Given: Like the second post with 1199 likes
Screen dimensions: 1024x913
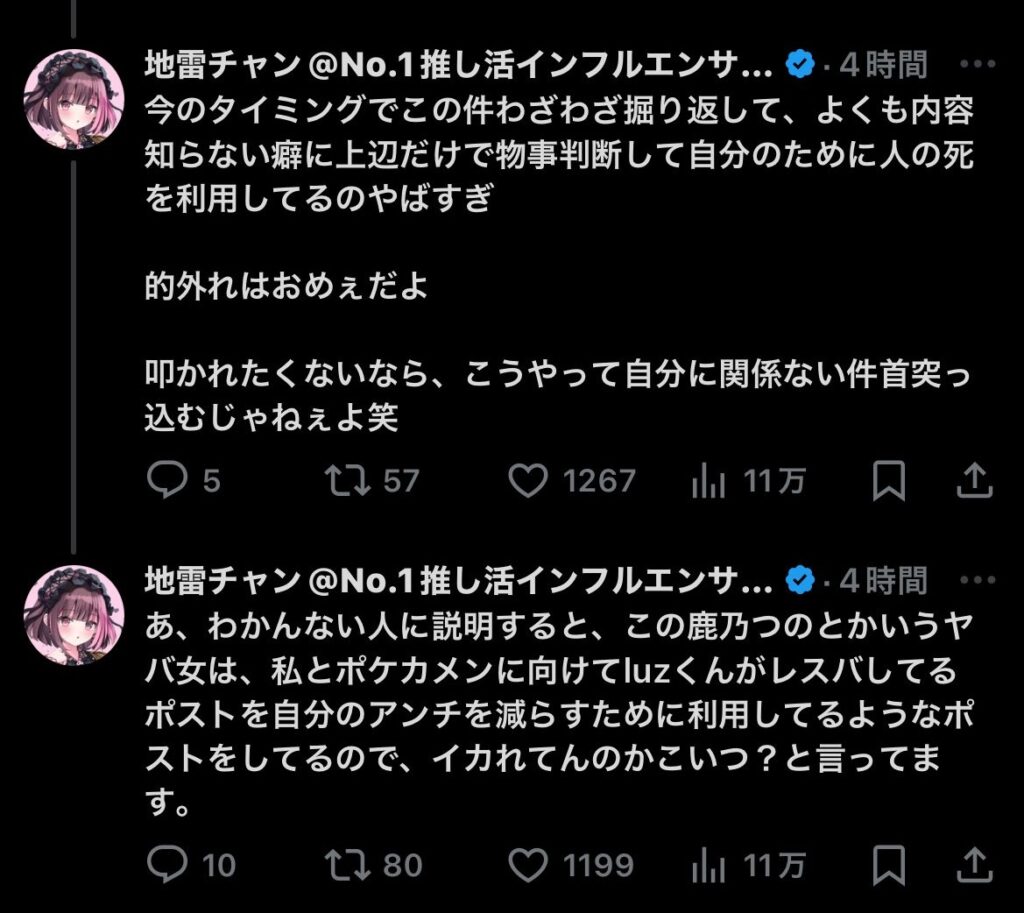Looking at the screenshot, I should (x=528, y=864).
